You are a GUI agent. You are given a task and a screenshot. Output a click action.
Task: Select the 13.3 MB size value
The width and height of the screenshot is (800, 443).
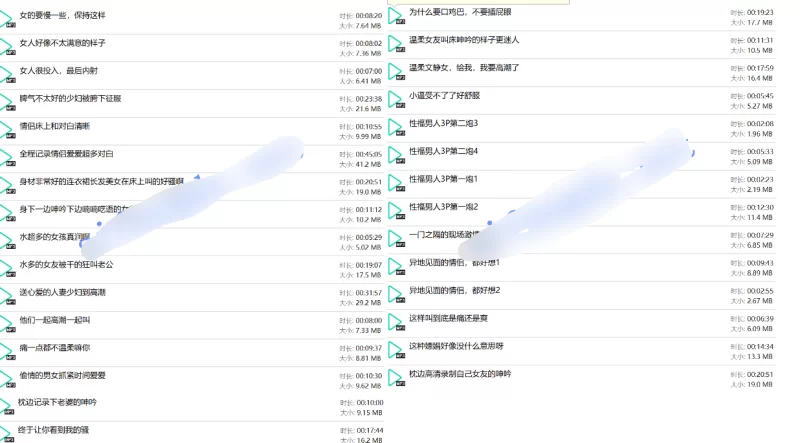[x=759, y=356]
